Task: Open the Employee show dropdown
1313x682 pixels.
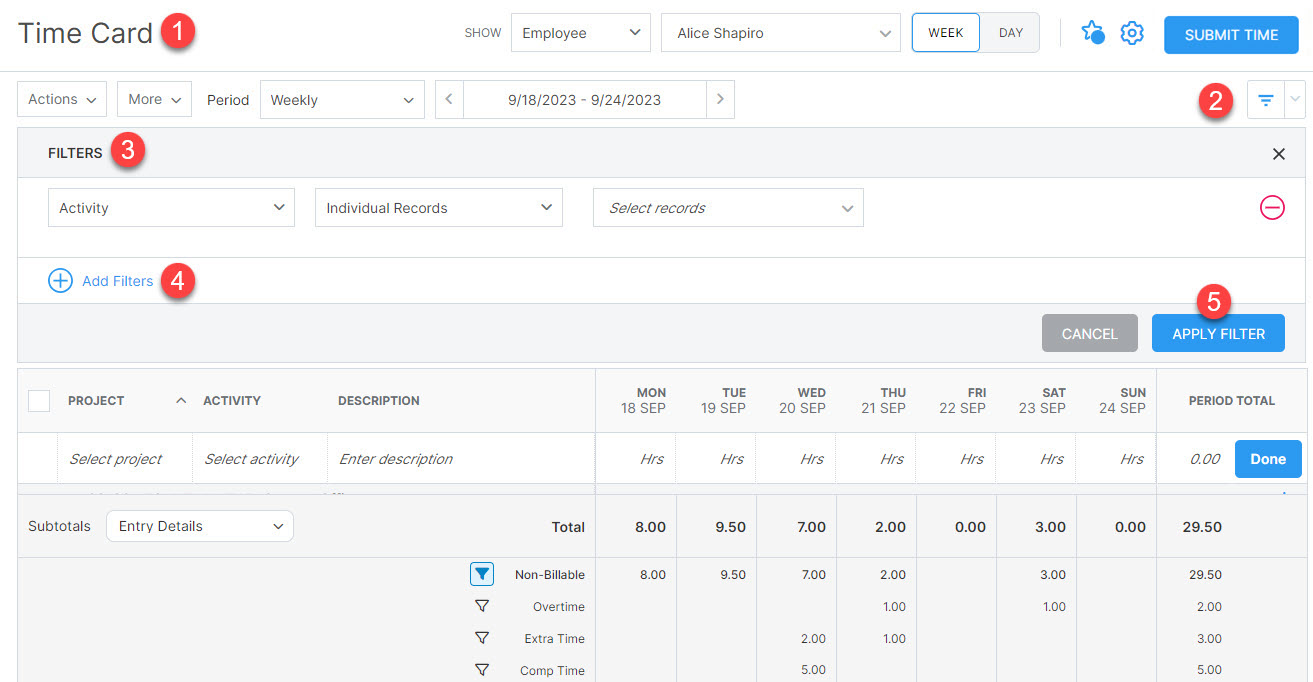Action: click(580, 32)
